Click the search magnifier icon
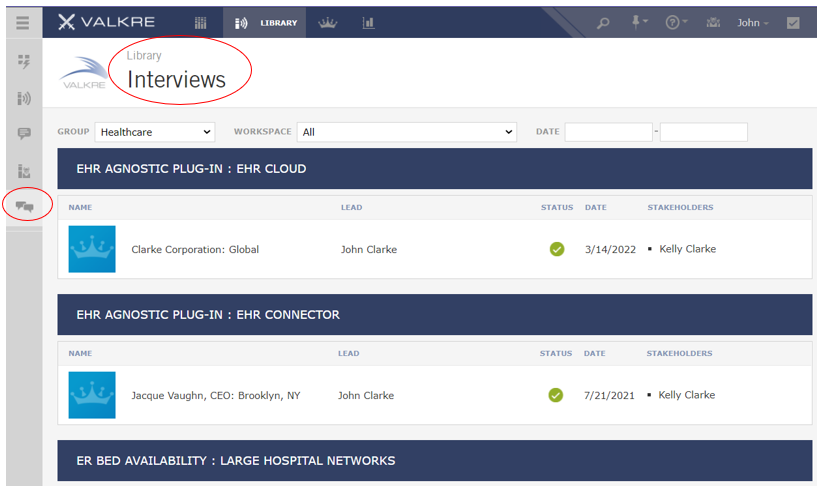Image resolution: width=817 pixels, height=486 pixels. coord(603,23)
